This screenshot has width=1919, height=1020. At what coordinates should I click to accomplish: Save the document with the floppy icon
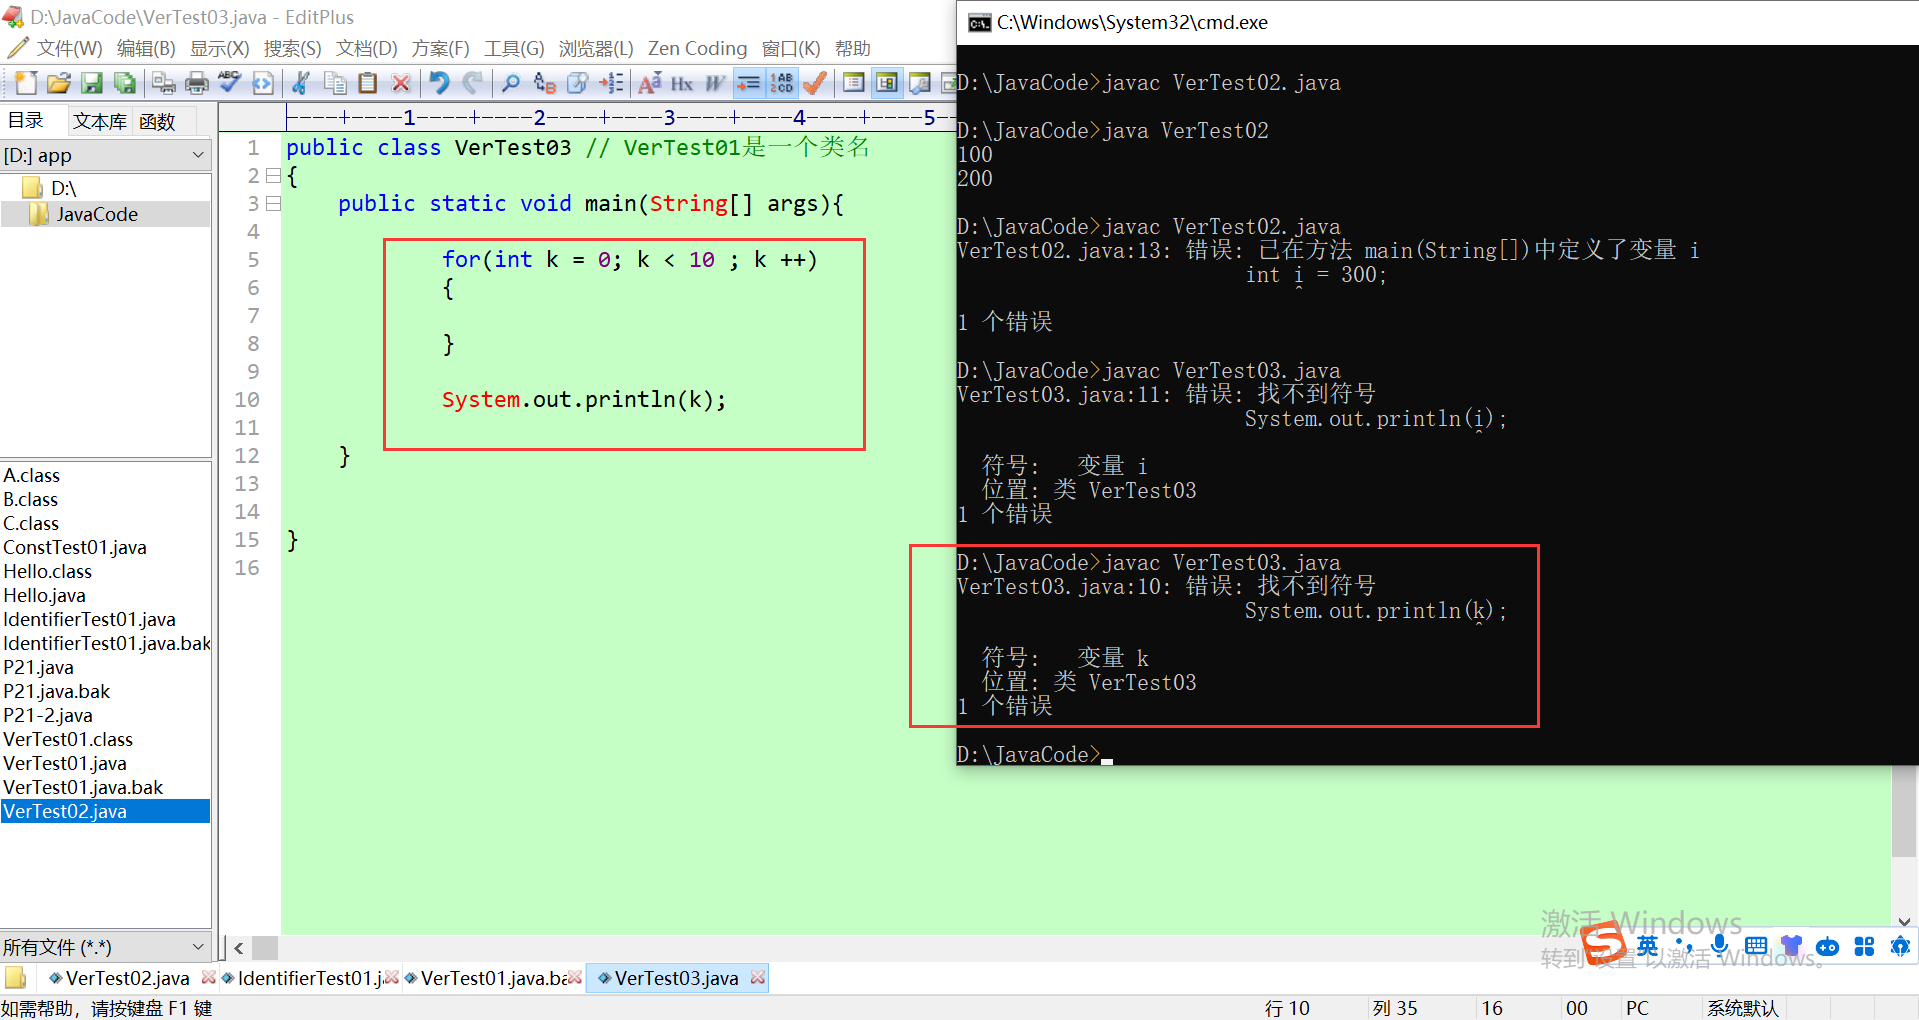[x=92, y=83]
